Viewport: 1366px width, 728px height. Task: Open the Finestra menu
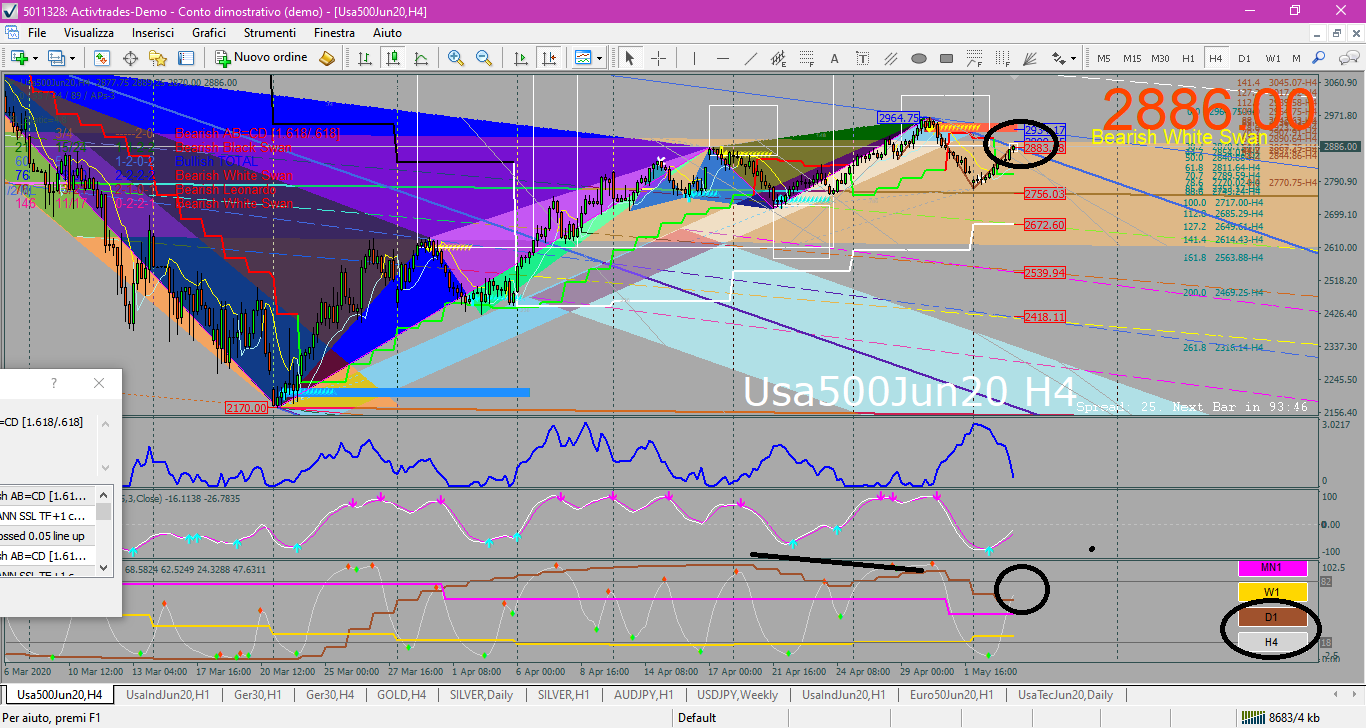[x=334, y=33]
